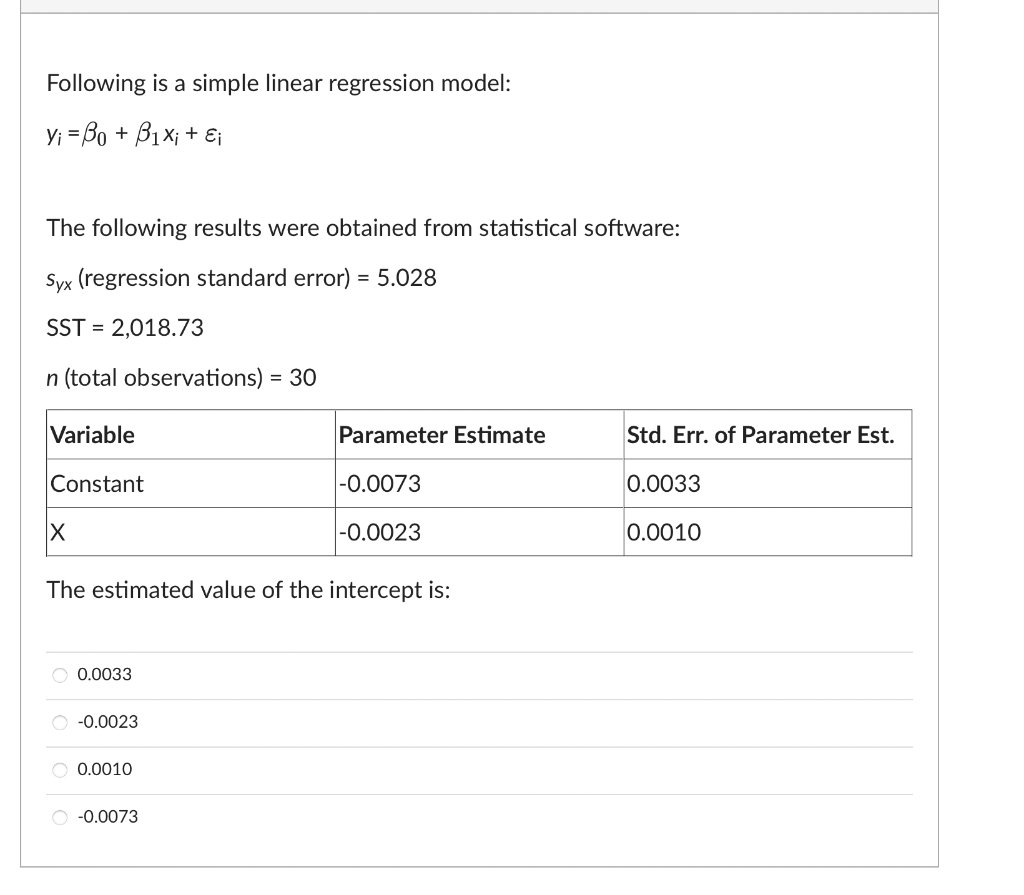Click the 'obtained from statistical software' sentence
The width and height of the screenshot is (1024, 895).
(363, 229)
